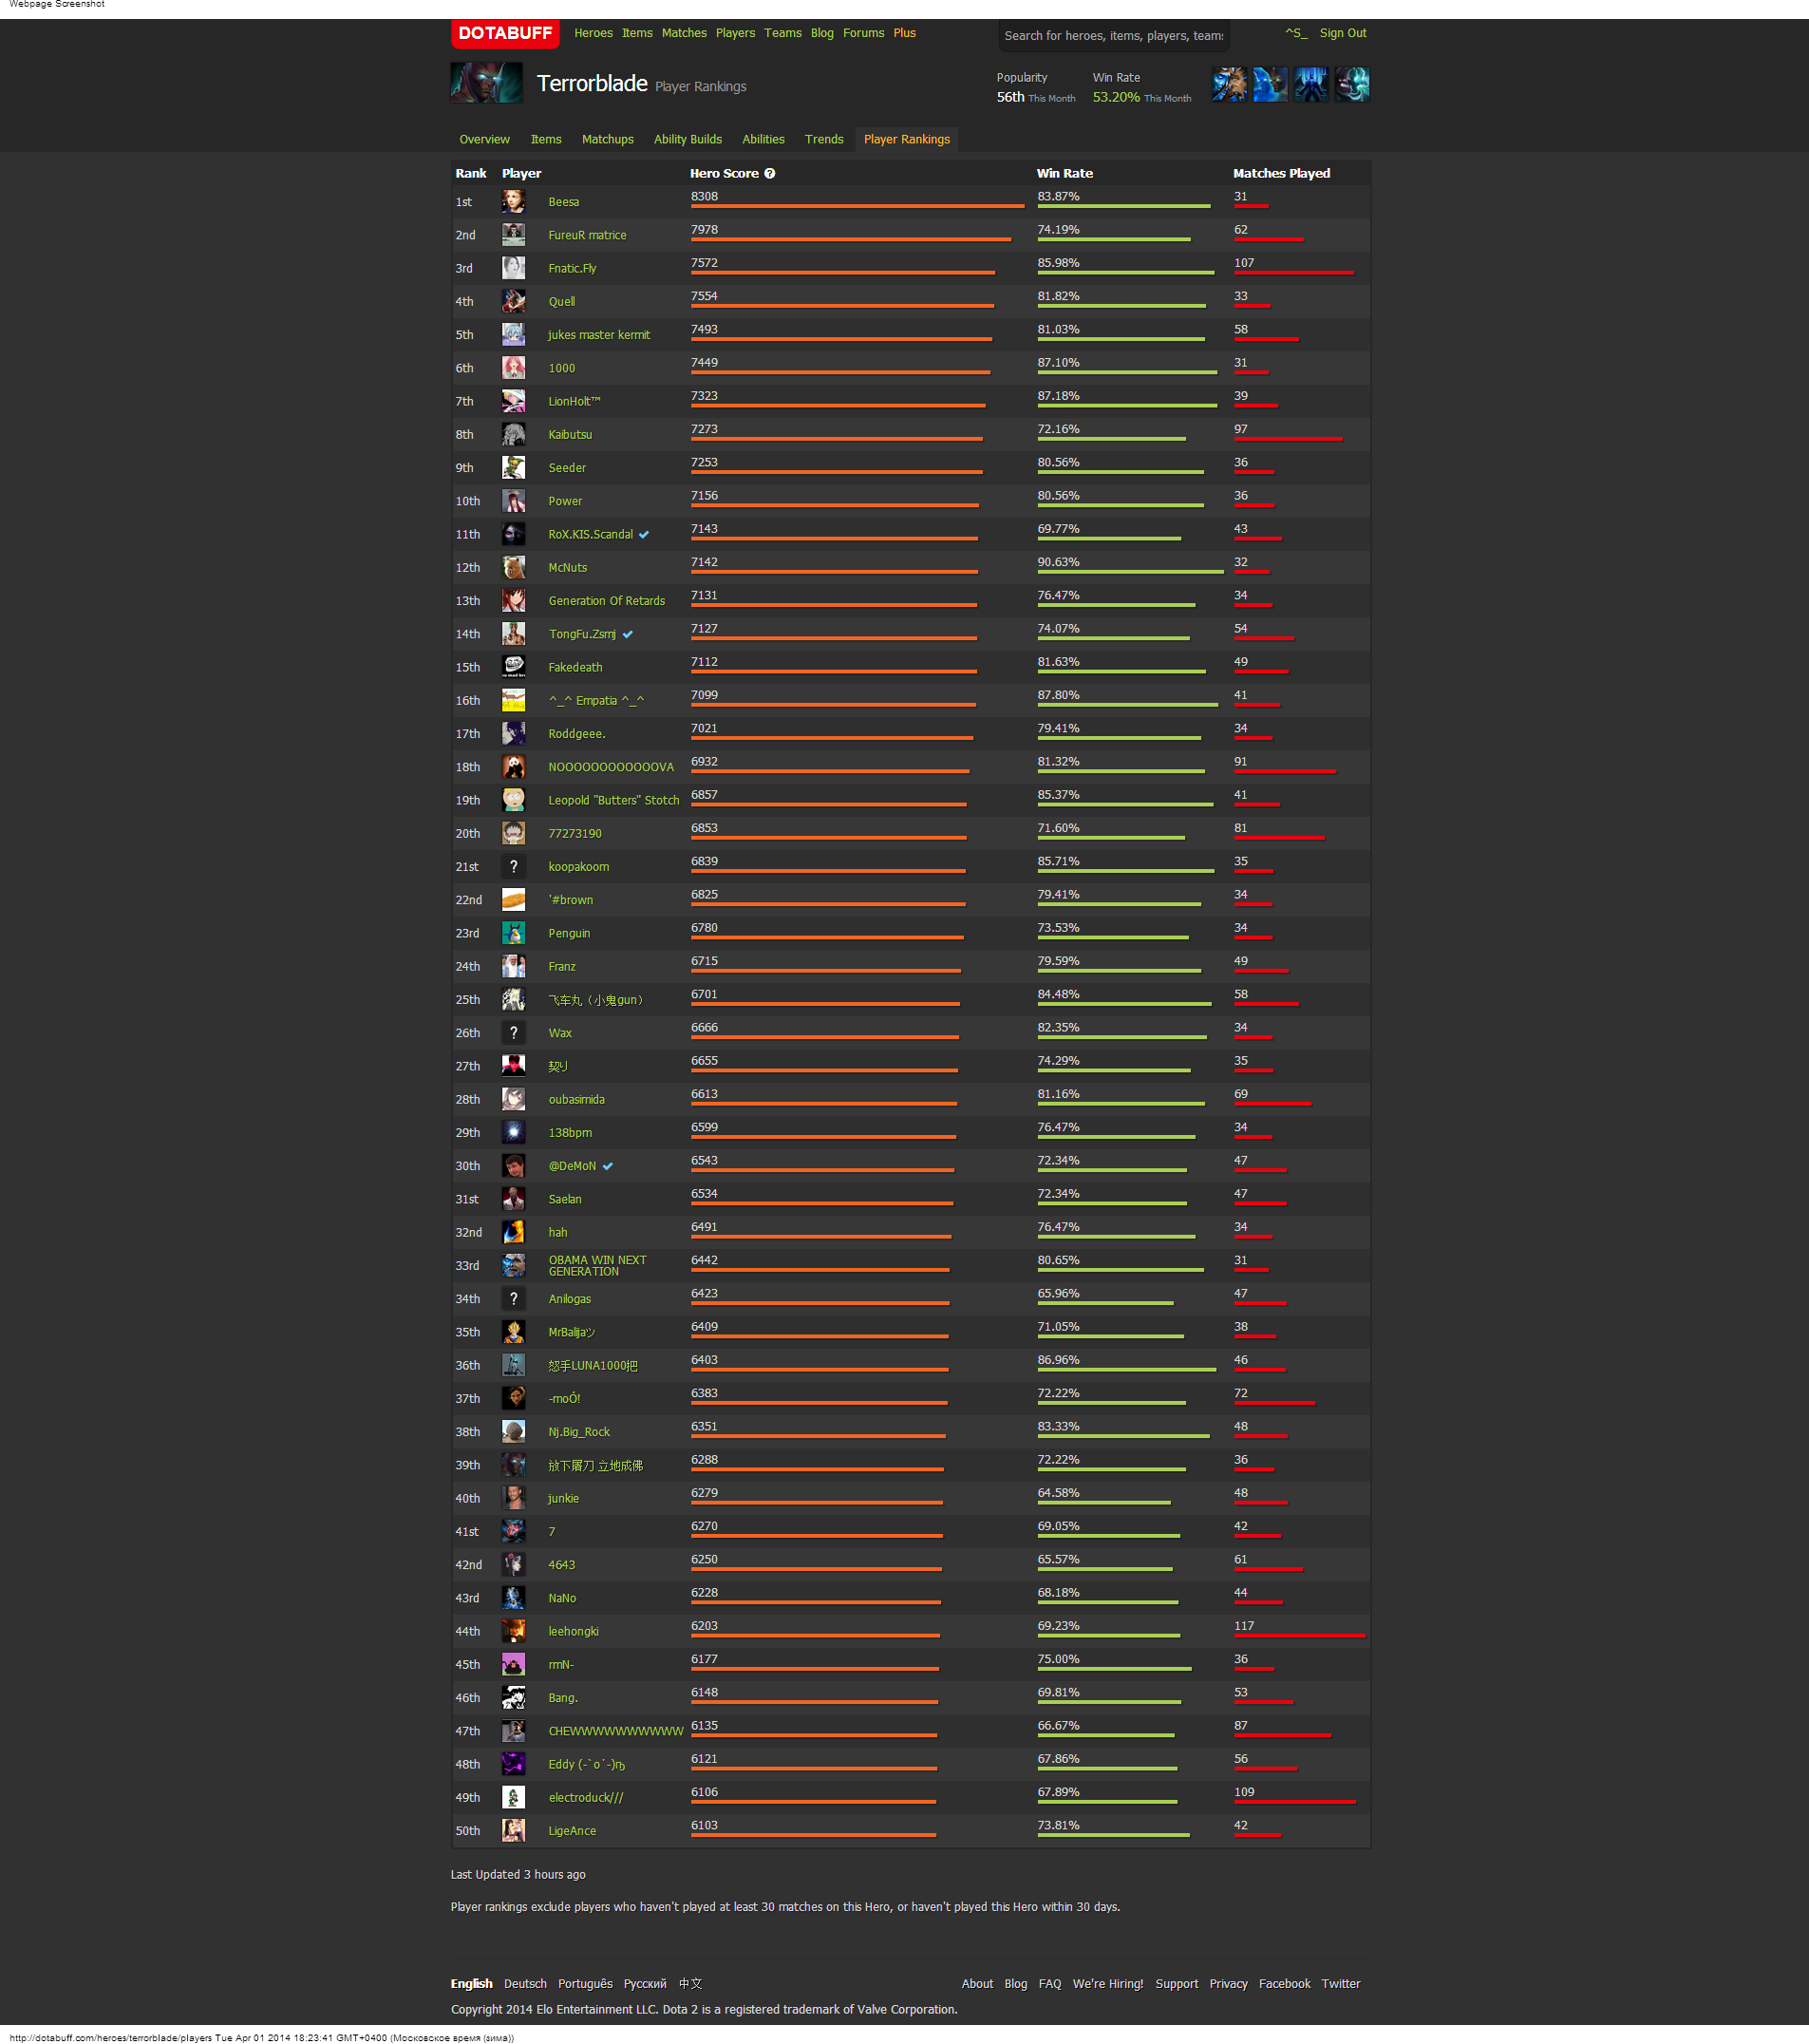
Task: Click the orange Hero Score bar for Beesa
Action: [x=857, y=206]
